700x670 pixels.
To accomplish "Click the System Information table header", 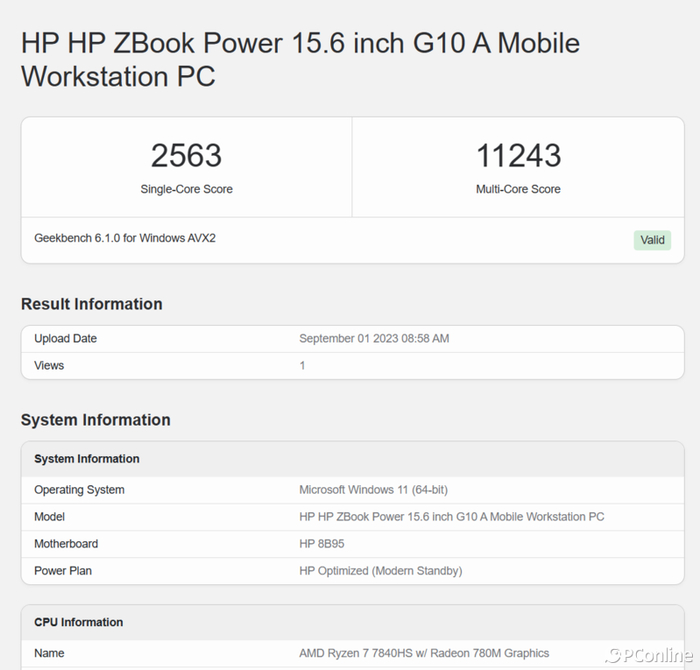I will pyautogui.click(x=87, y=459).
